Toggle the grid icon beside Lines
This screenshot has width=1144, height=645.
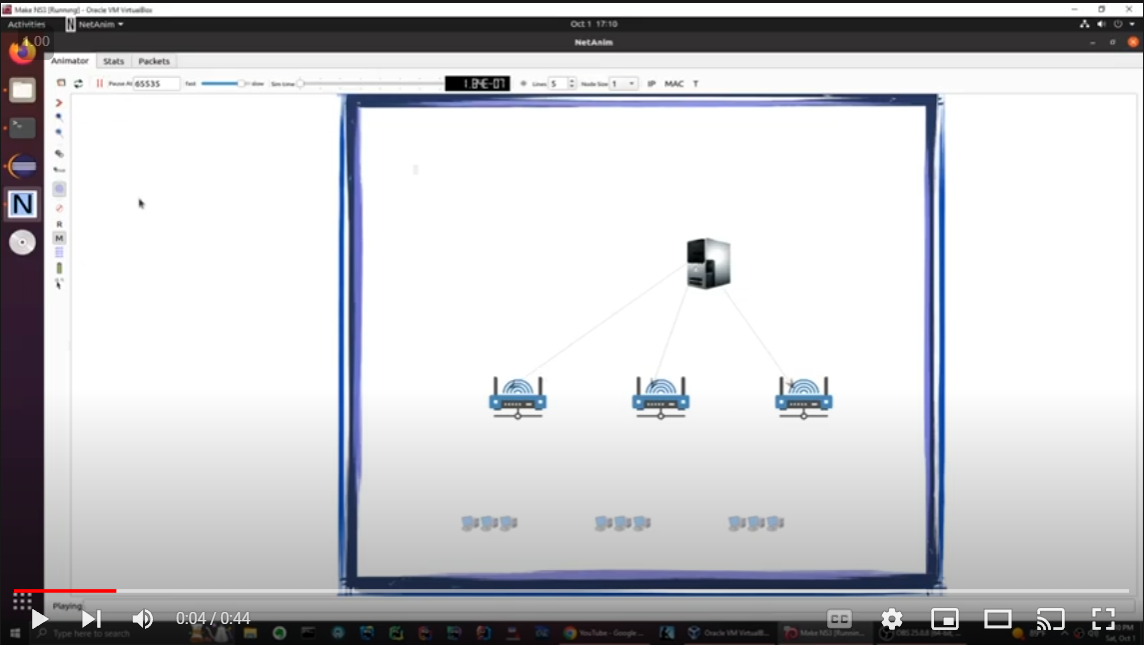tap(523, 84)
